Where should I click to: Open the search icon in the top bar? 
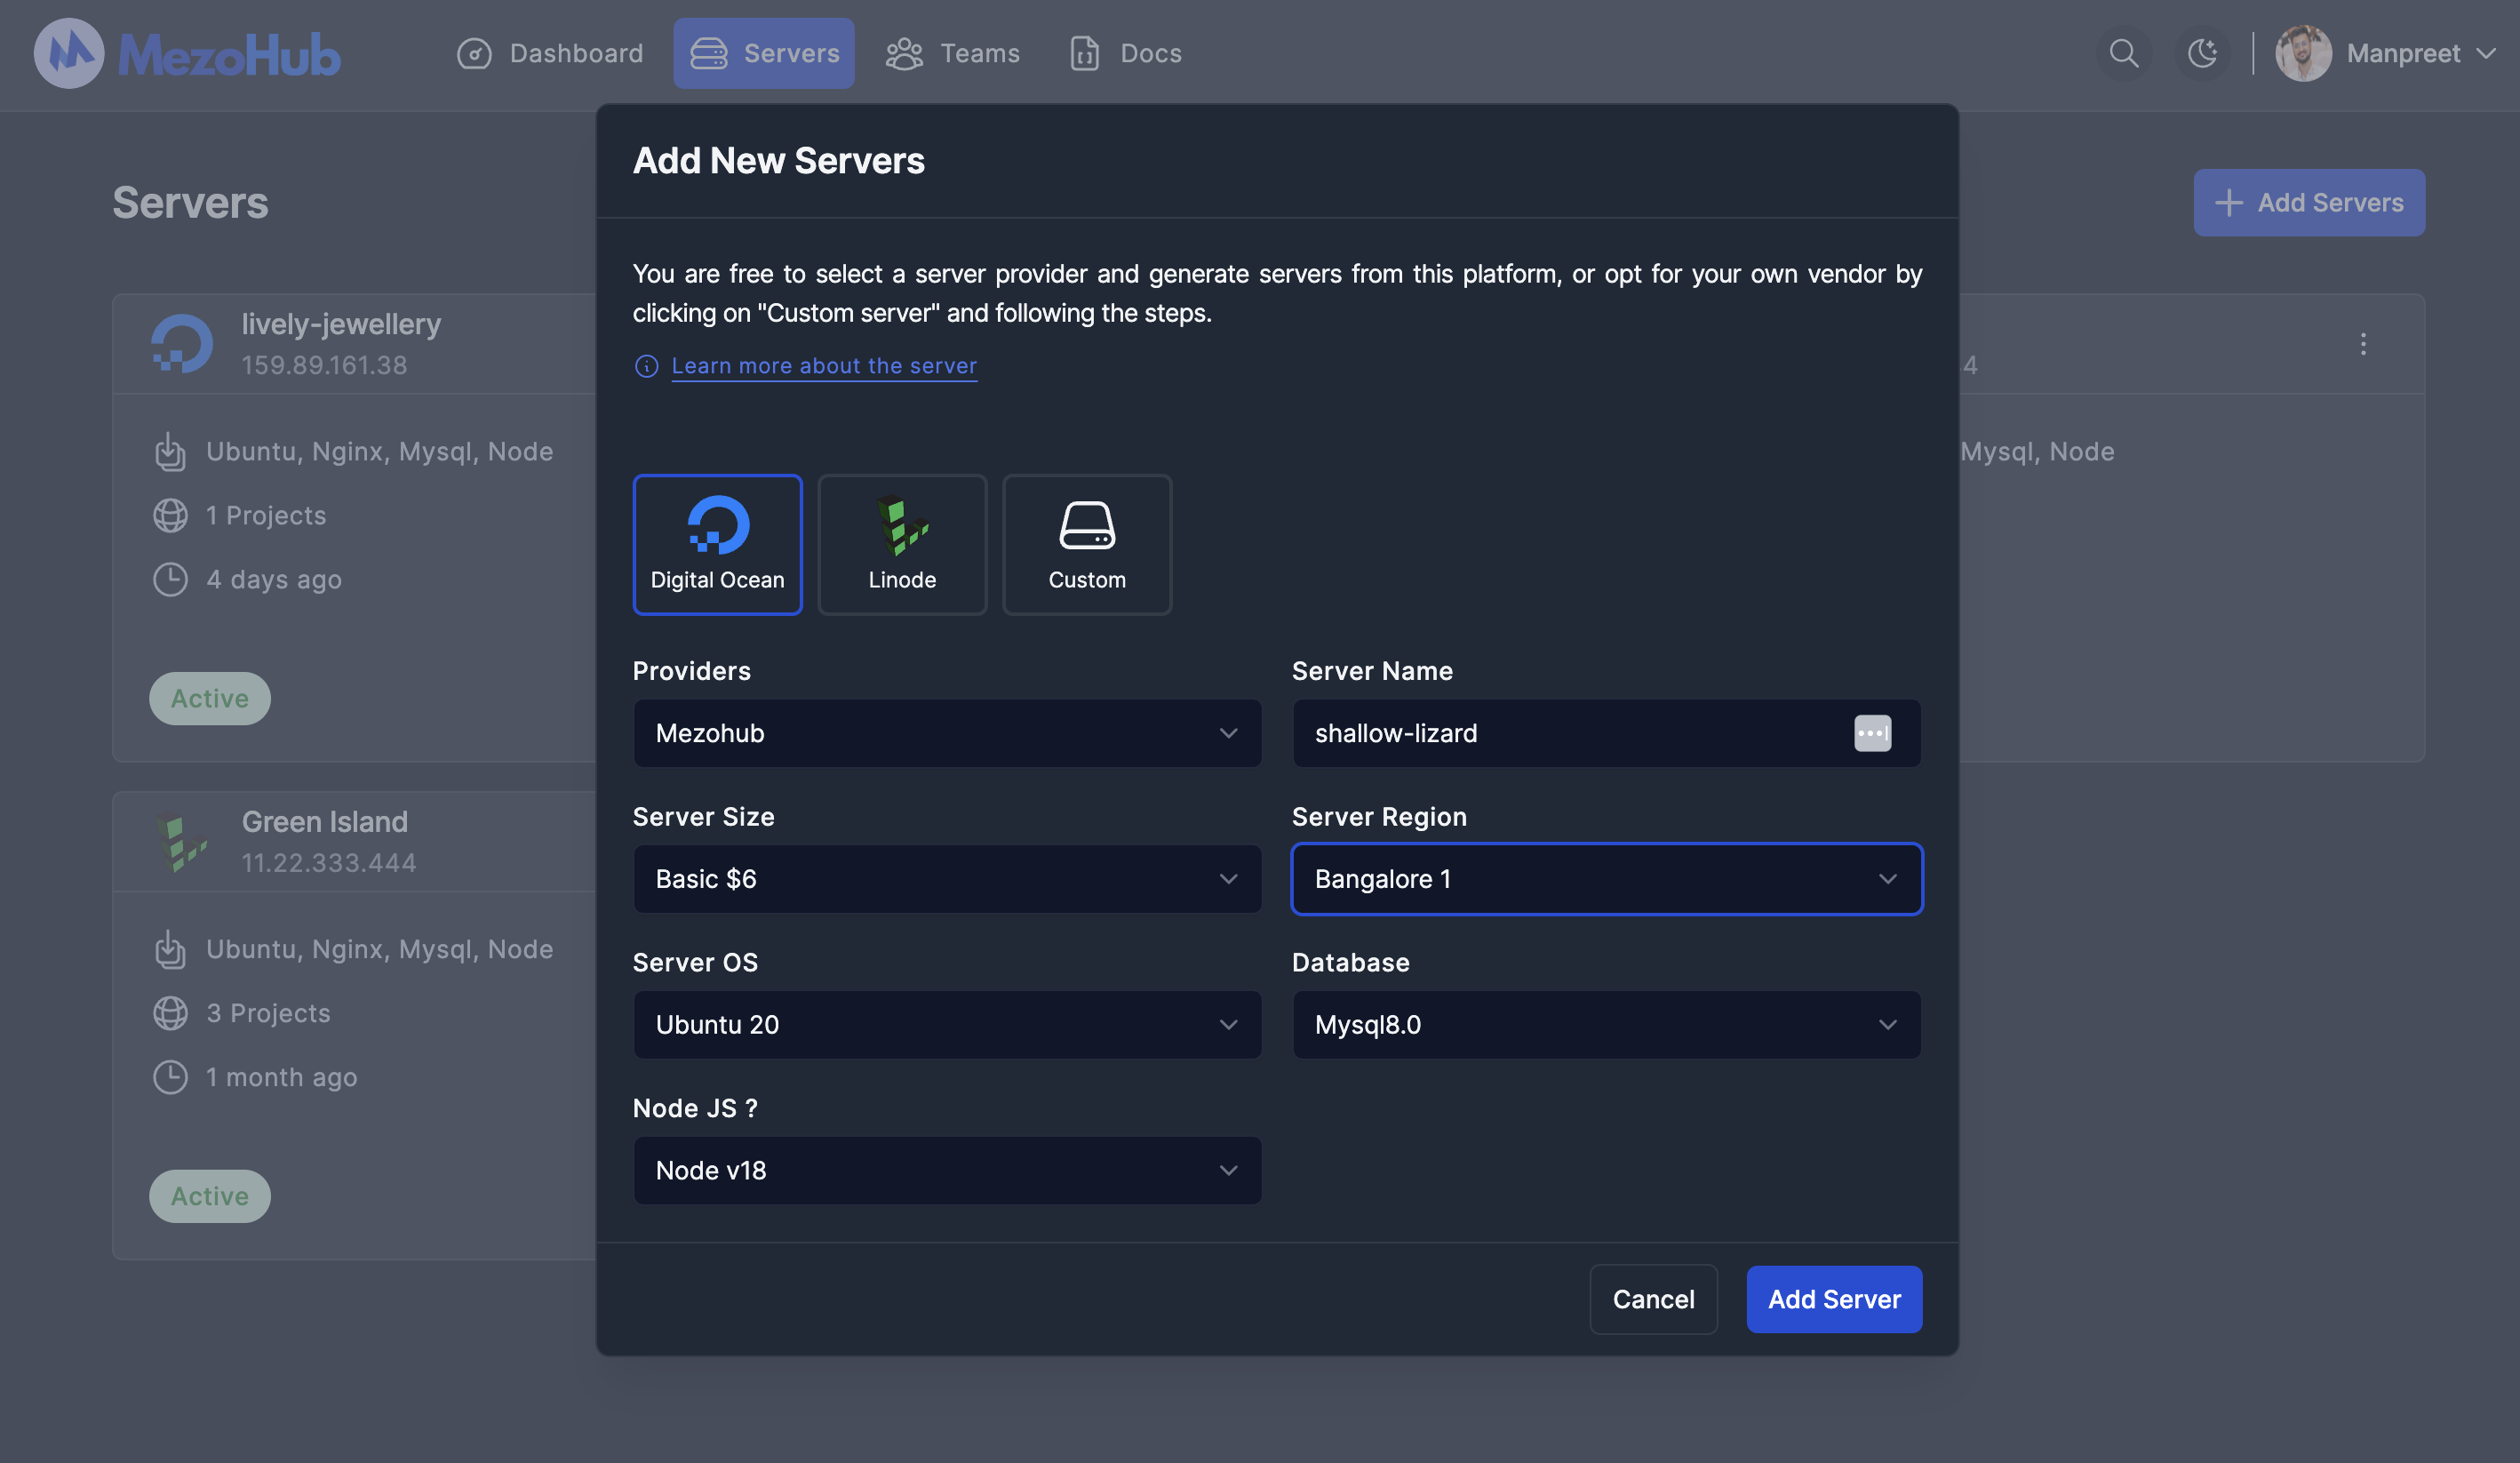point(2123,53)
